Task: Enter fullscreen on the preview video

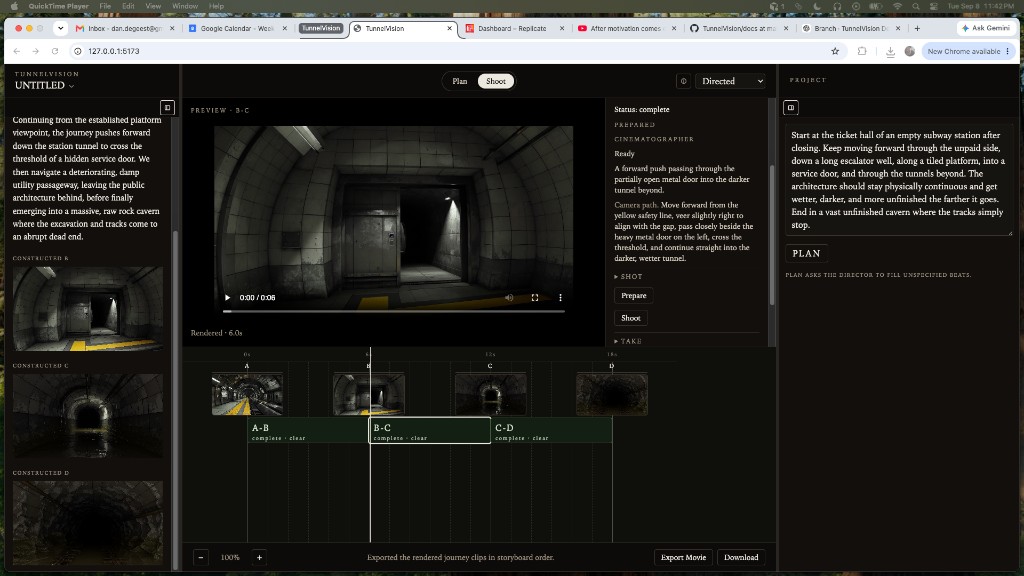Action: coord(535,298)
